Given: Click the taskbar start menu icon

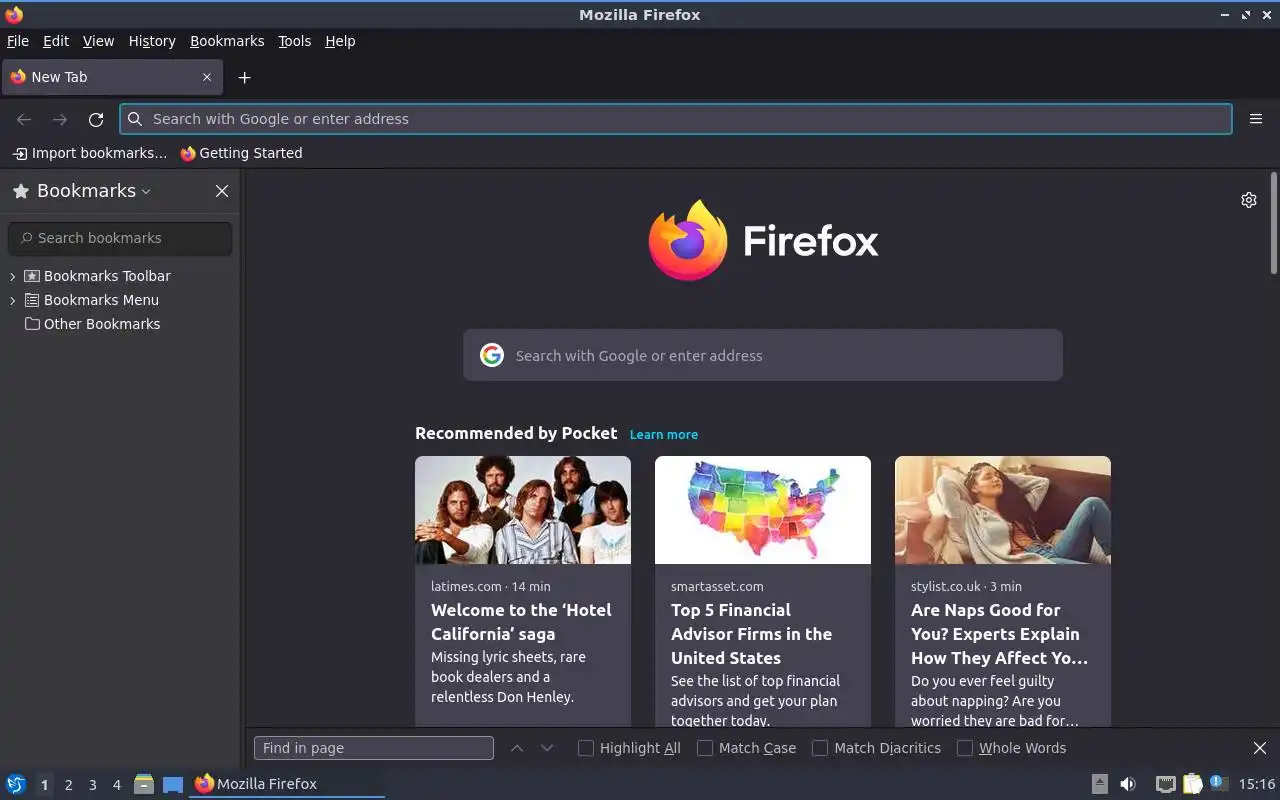Looking at the screenshot, I should [16, 784].
